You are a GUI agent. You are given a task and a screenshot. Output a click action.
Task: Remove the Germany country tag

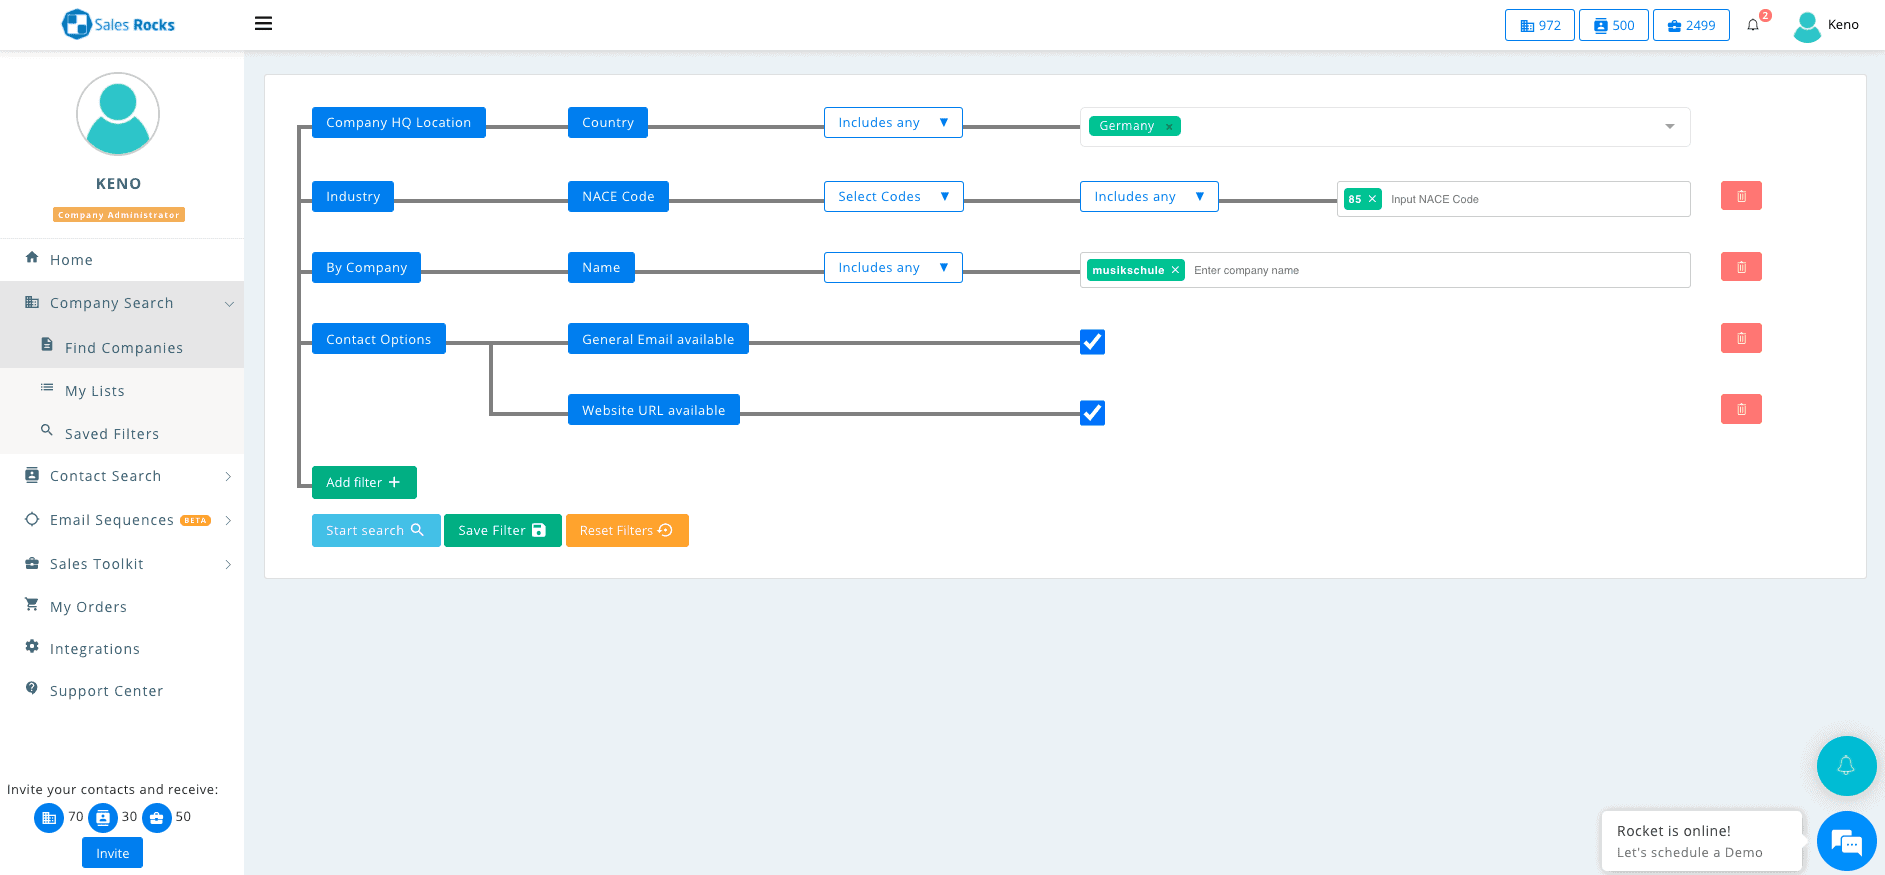tap(1169, 127)
